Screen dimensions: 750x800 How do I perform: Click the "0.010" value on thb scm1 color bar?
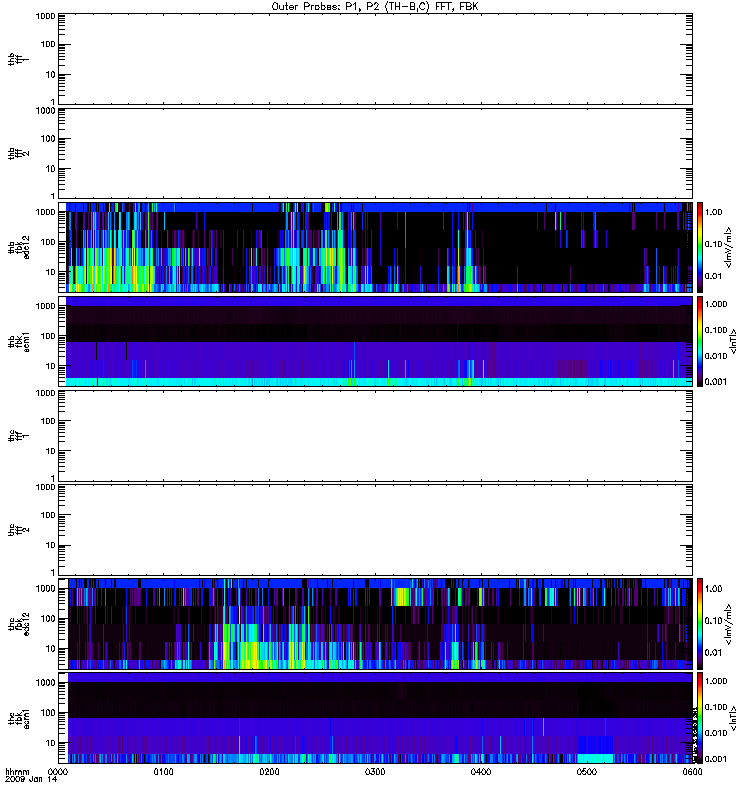click(x=716, y=356)
